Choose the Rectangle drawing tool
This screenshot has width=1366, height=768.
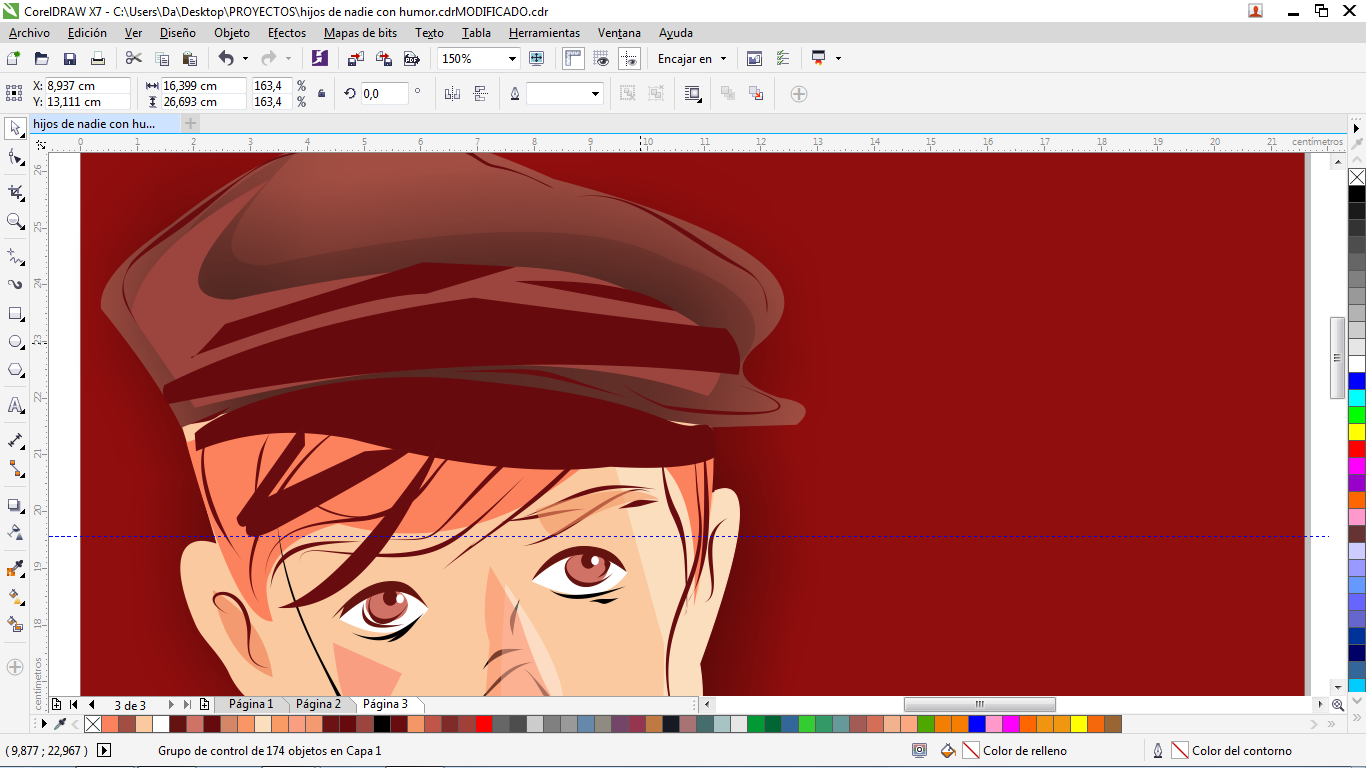[x=15, y=313]
